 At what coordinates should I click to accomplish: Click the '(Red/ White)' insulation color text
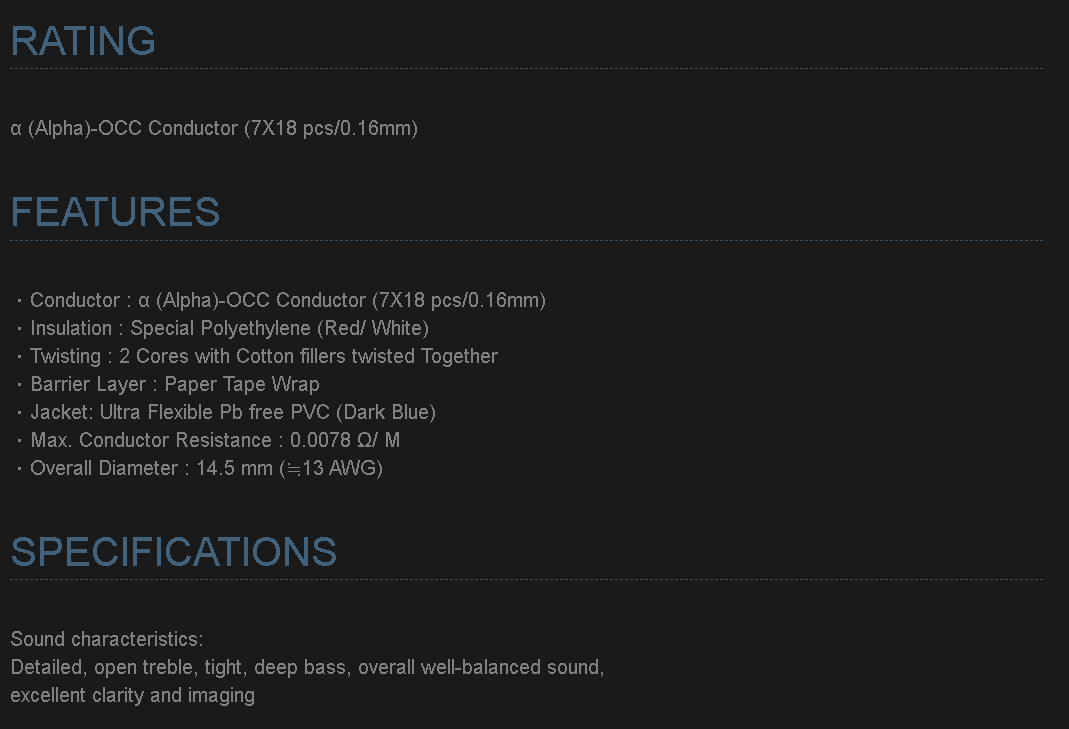pyautogui.click(x=373, y=328)
